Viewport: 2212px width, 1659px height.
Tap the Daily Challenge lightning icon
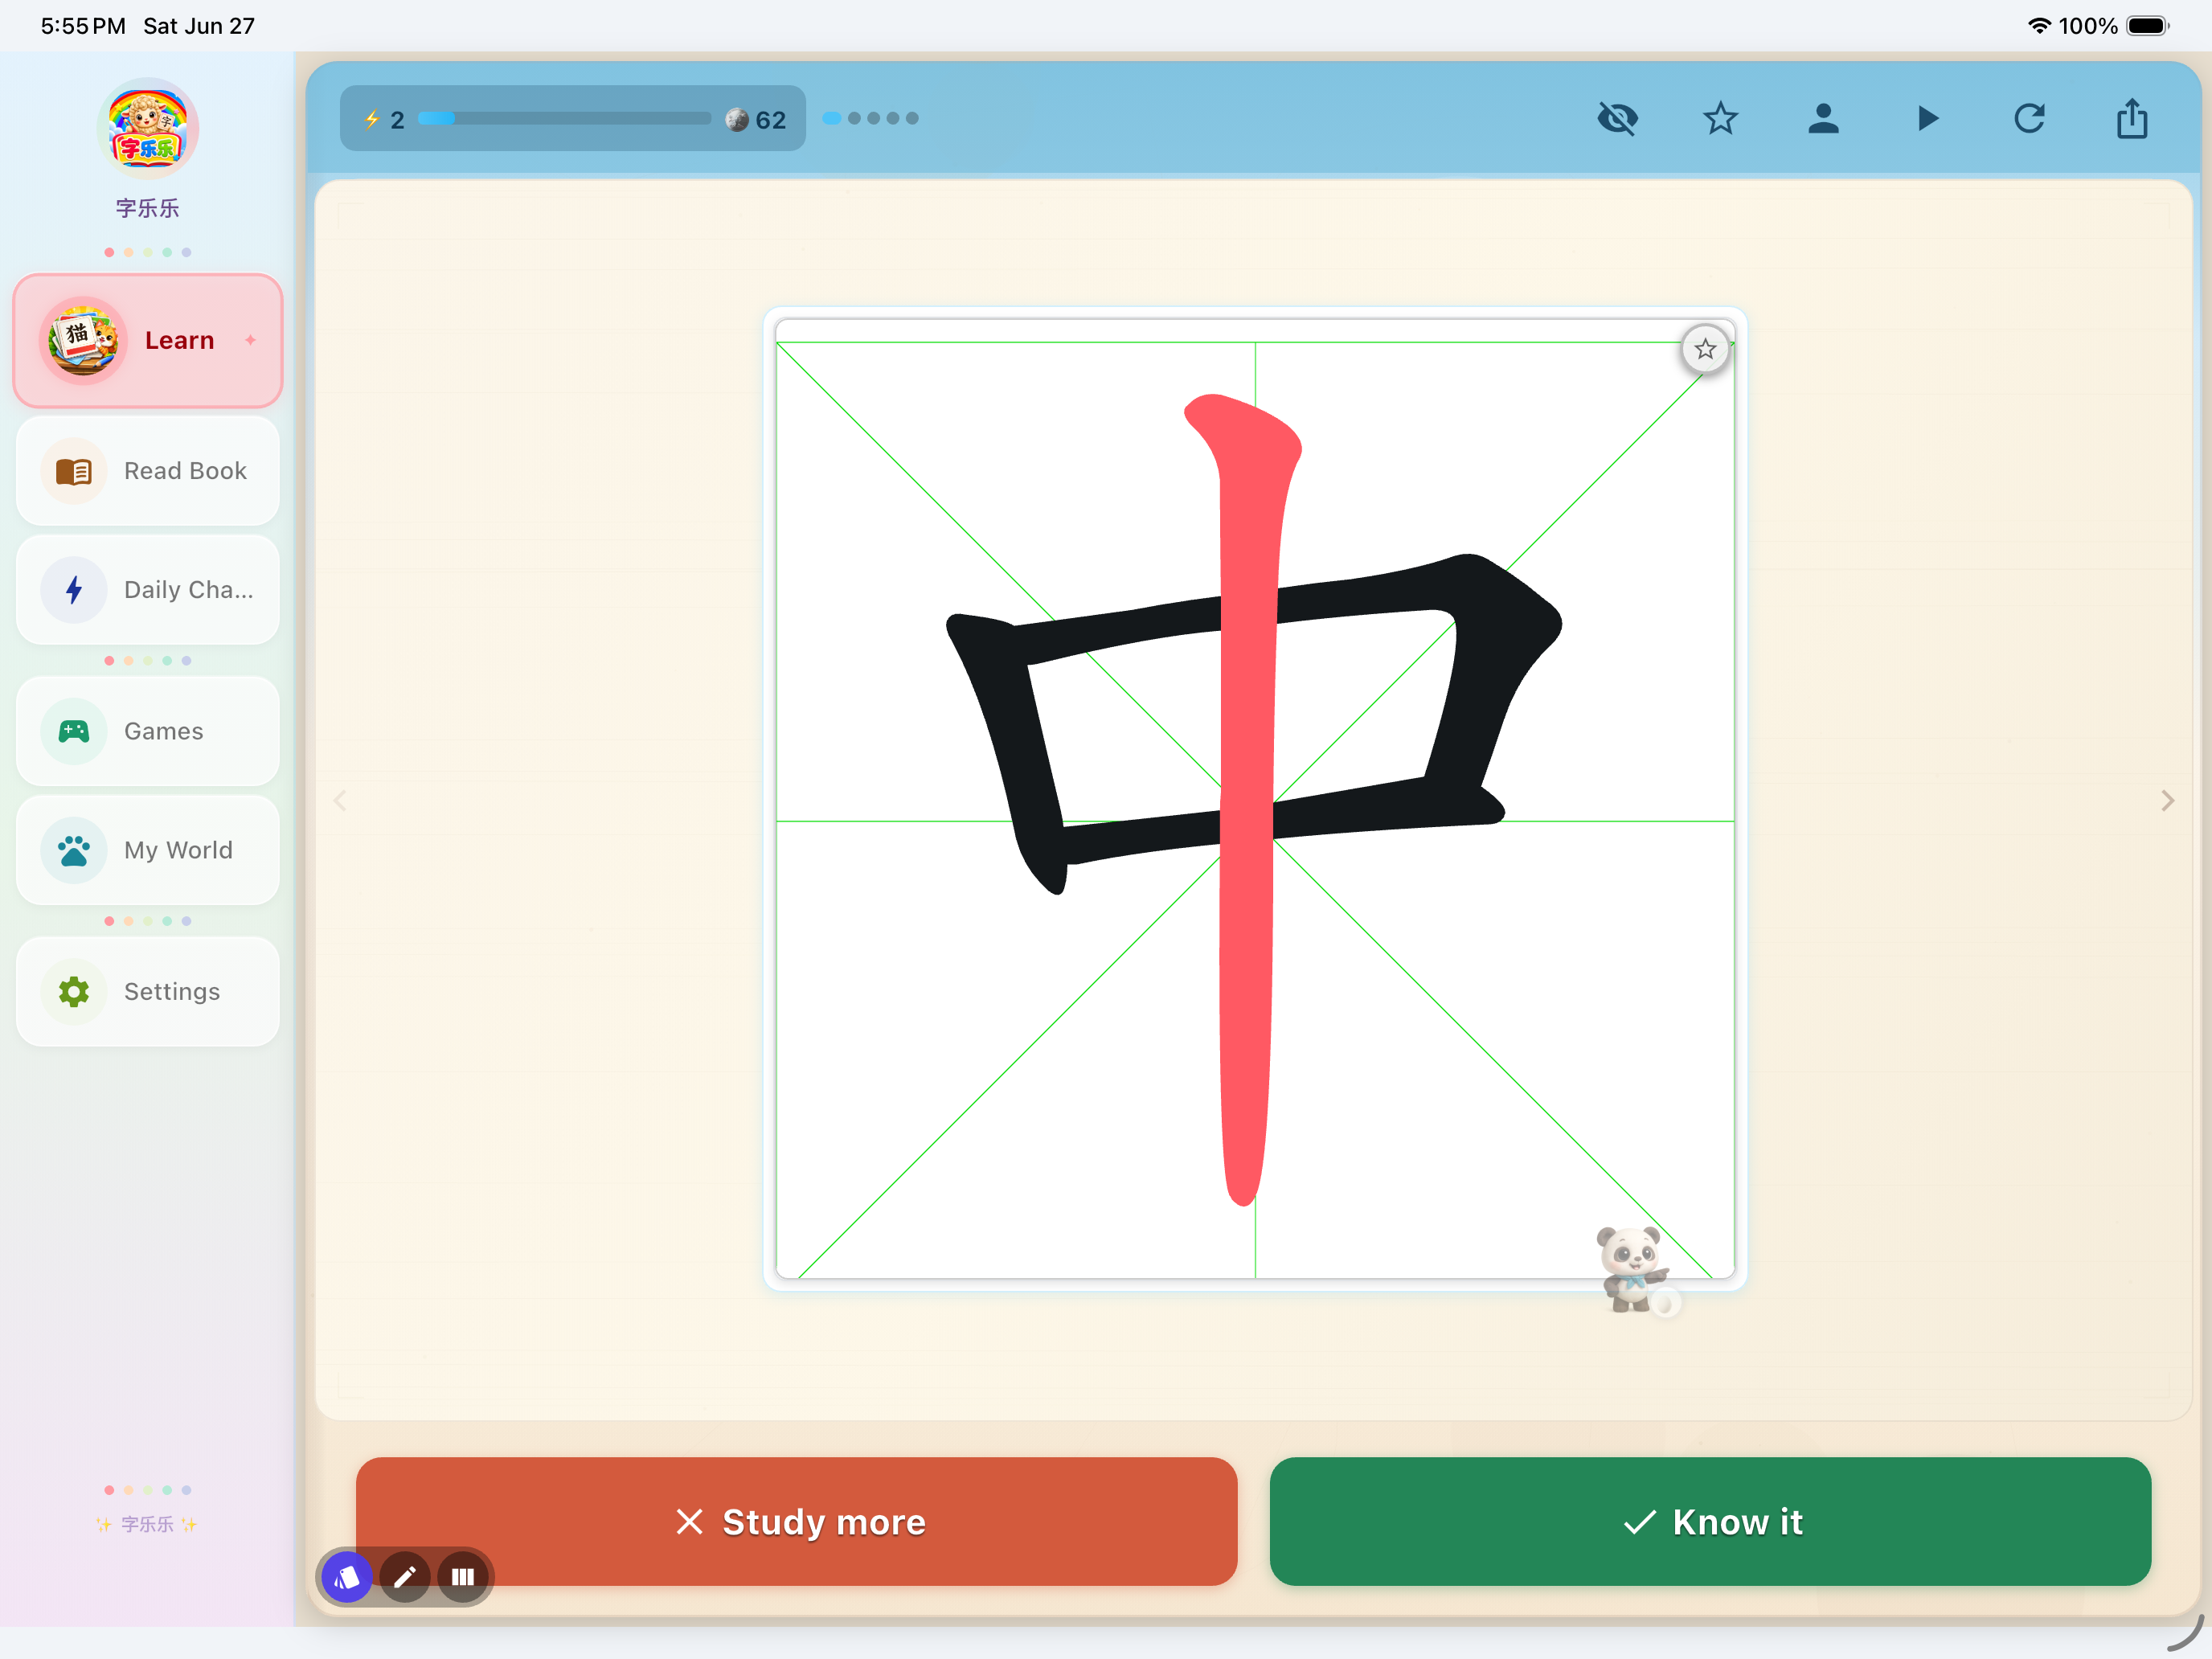tap(74, 590)
